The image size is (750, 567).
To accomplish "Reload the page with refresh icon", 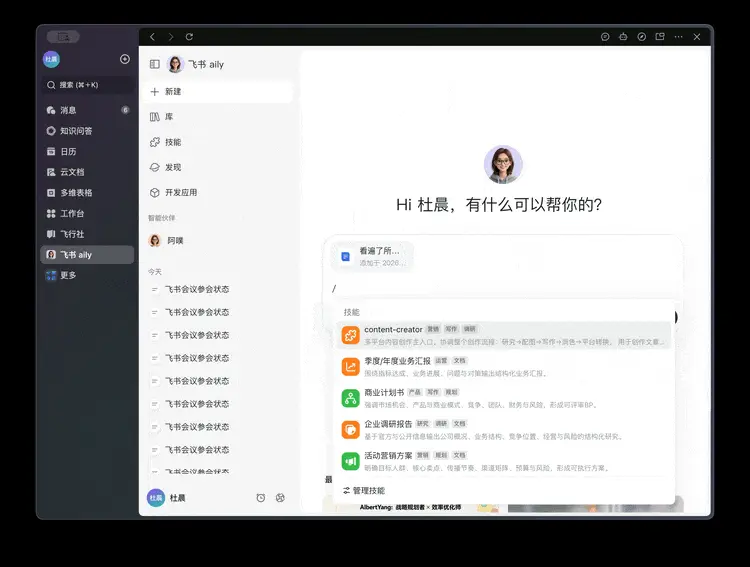I will point(189,37).
